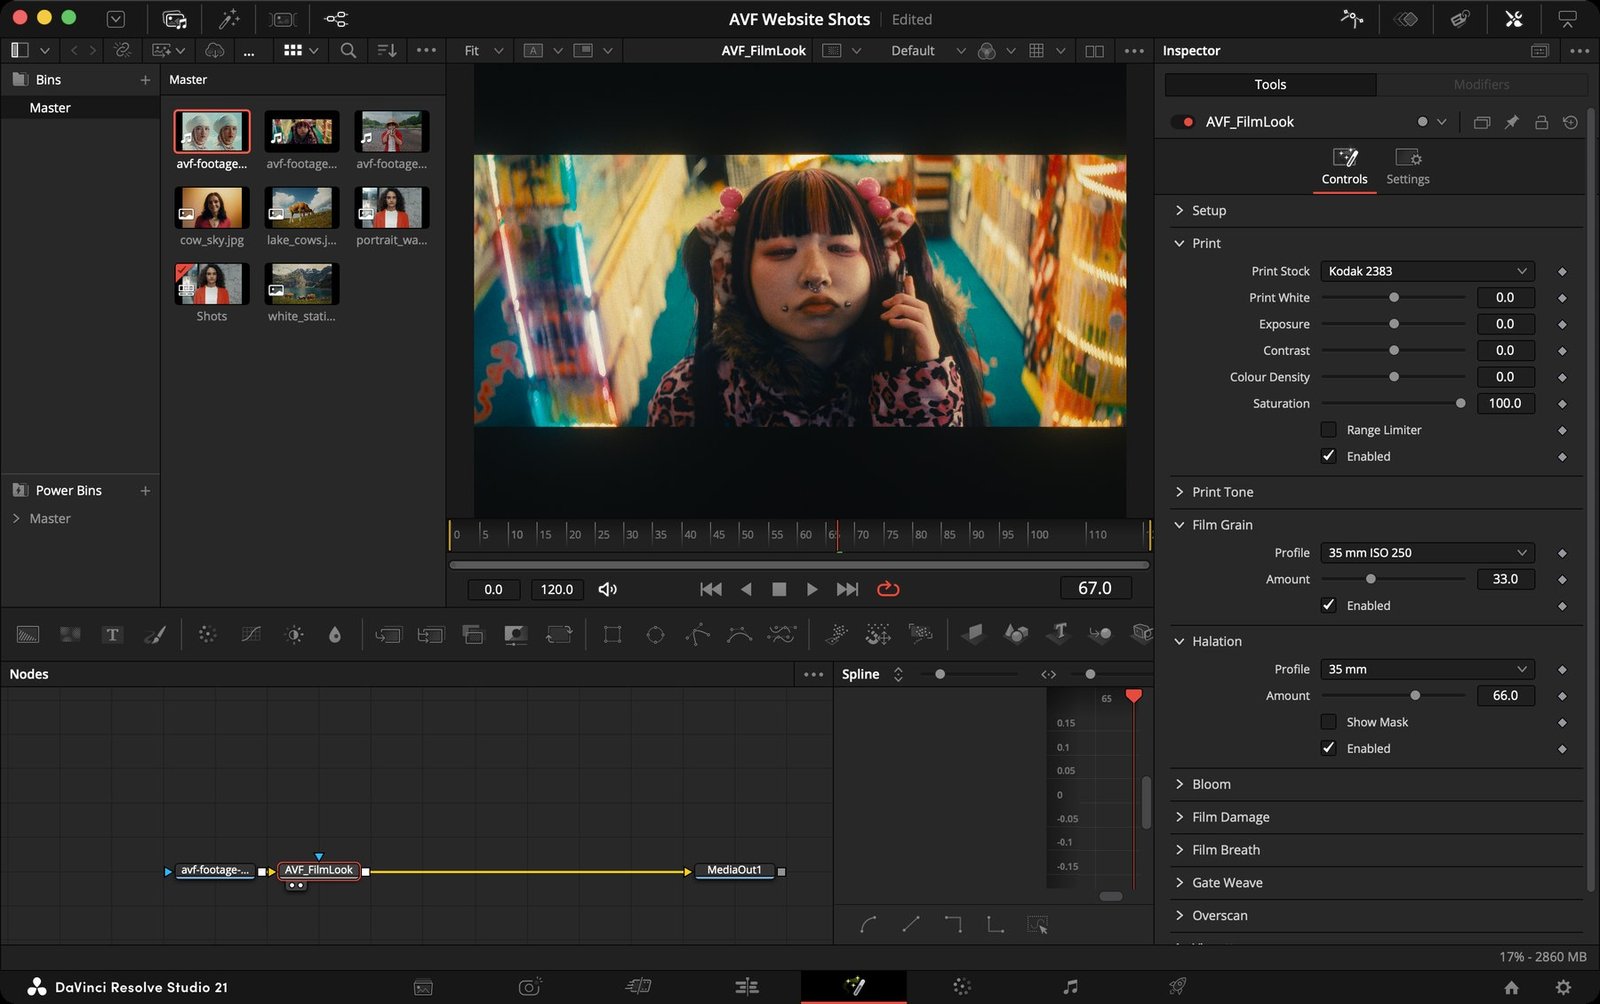Switch to the Fairlight page music icon
This screenshot has height=1004, width=1600.
pos(1070,987)
